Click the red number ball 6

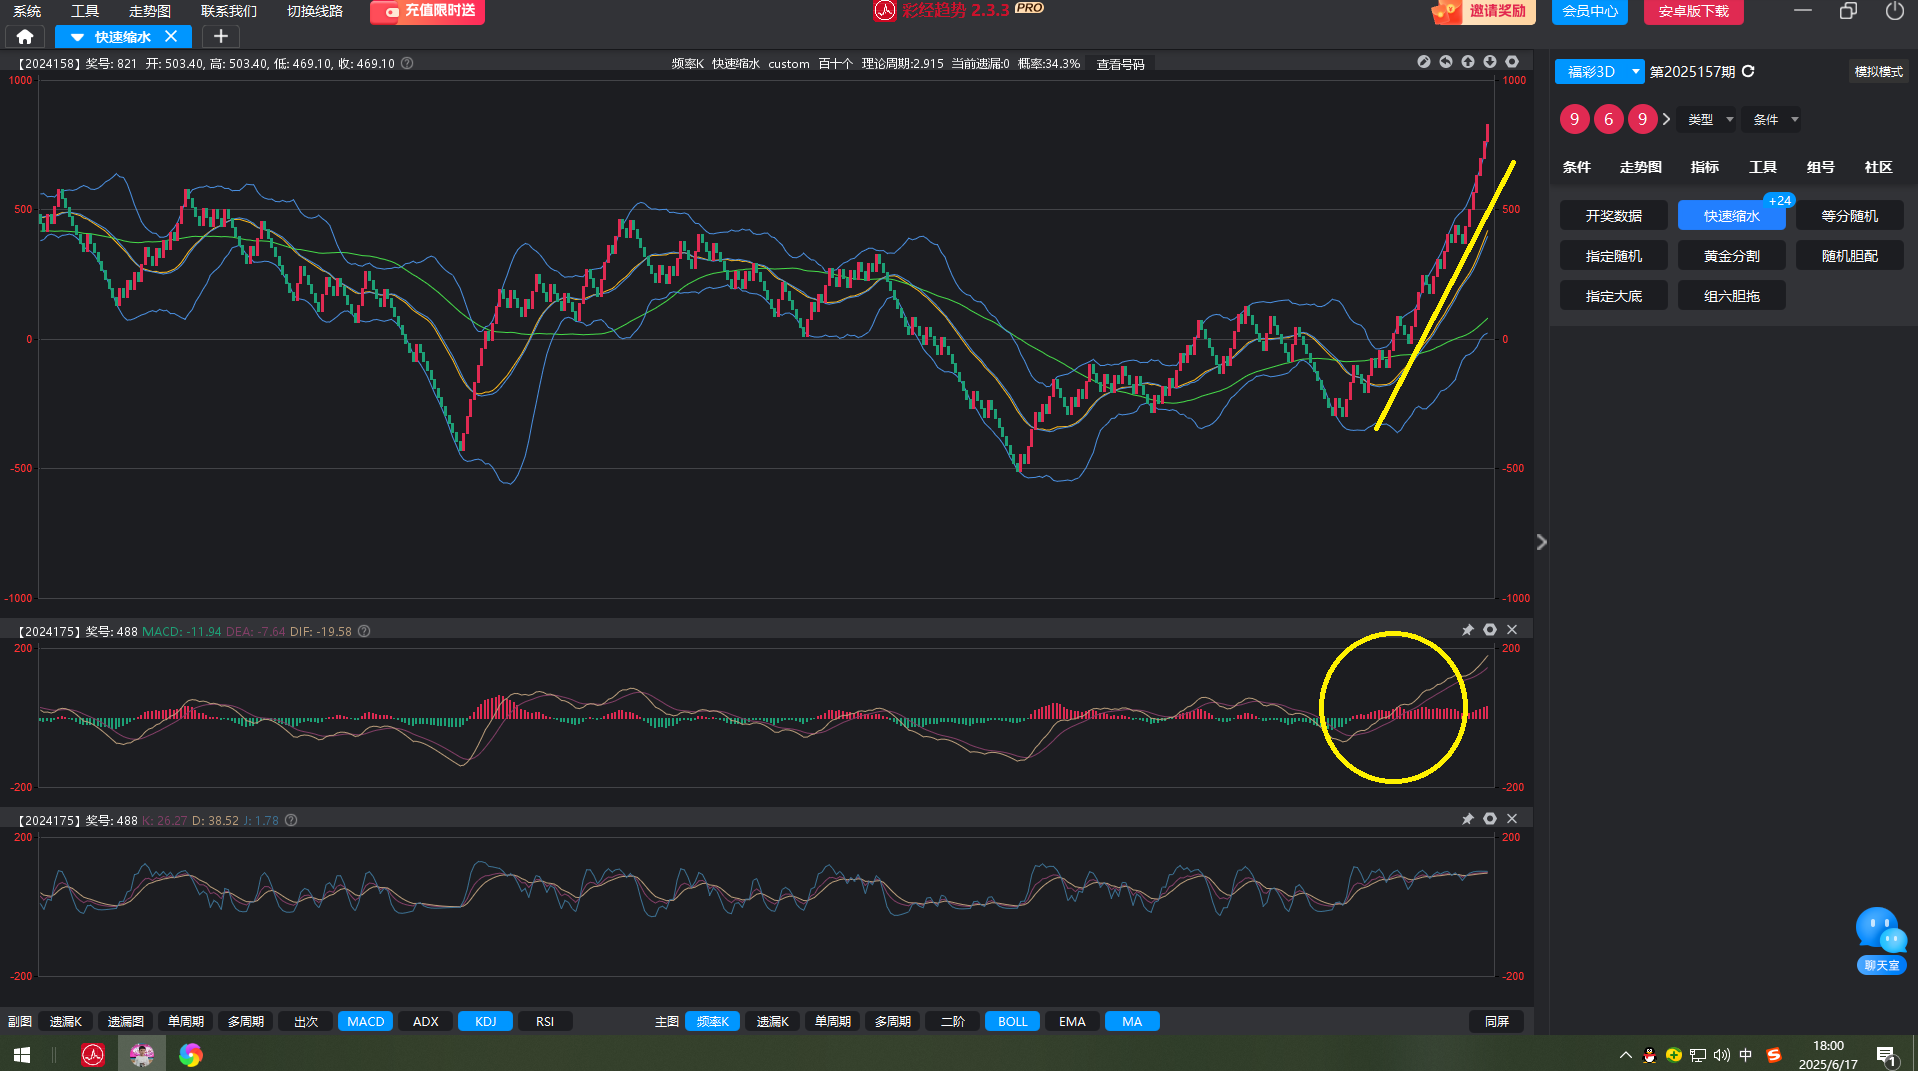click(1608, 119)
